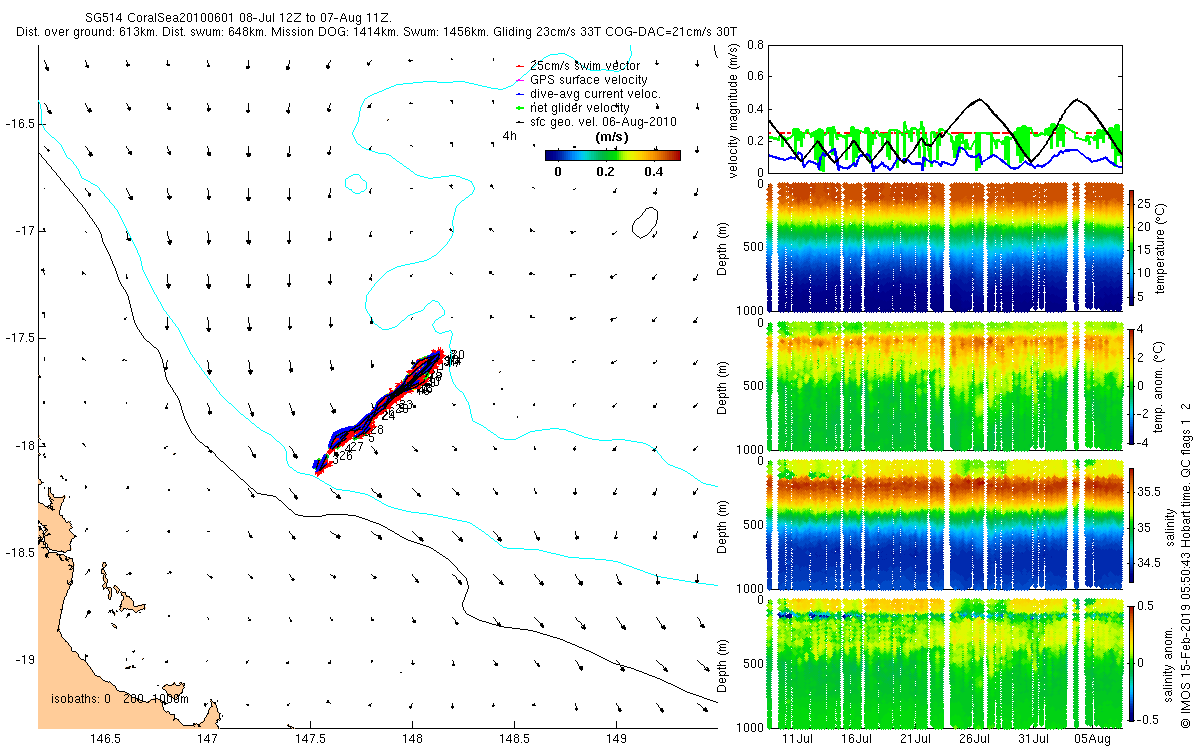Click the salinity colorbar
Viewport: 1200px width, 750px height.
1132,524
